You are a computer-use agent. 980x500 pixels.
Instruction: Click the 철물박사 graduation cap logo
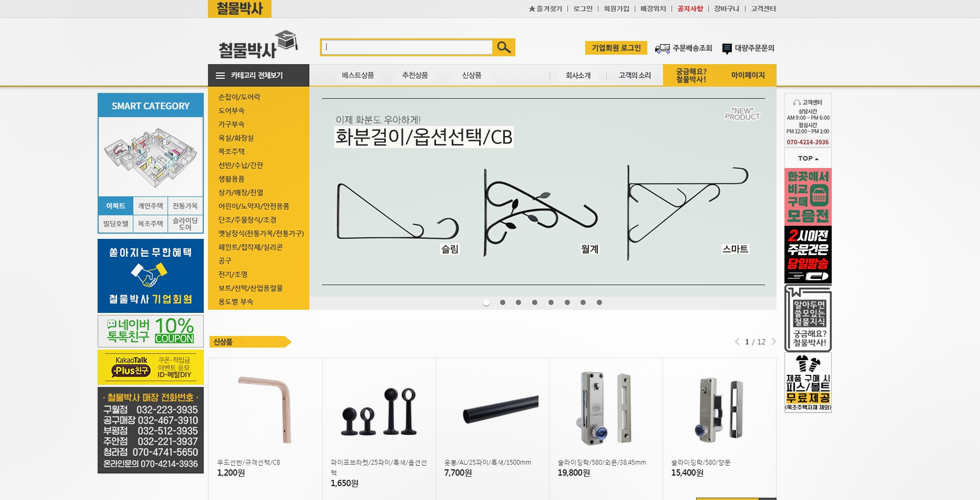tap(258, 45)
